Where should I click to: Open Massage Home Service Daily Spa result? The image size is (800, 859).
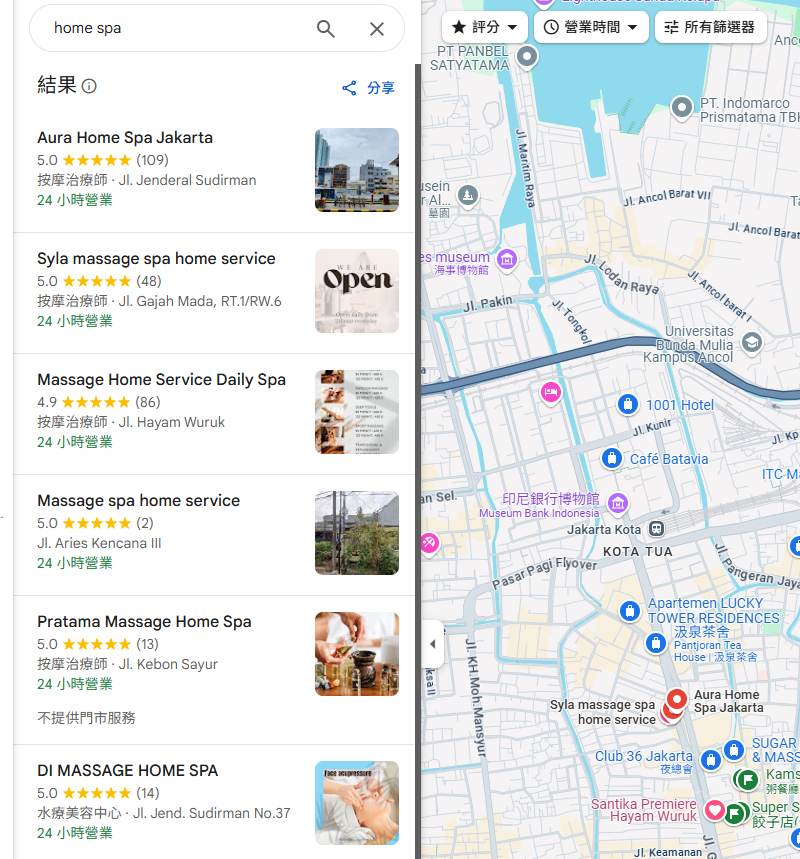[x=214, y=414]
